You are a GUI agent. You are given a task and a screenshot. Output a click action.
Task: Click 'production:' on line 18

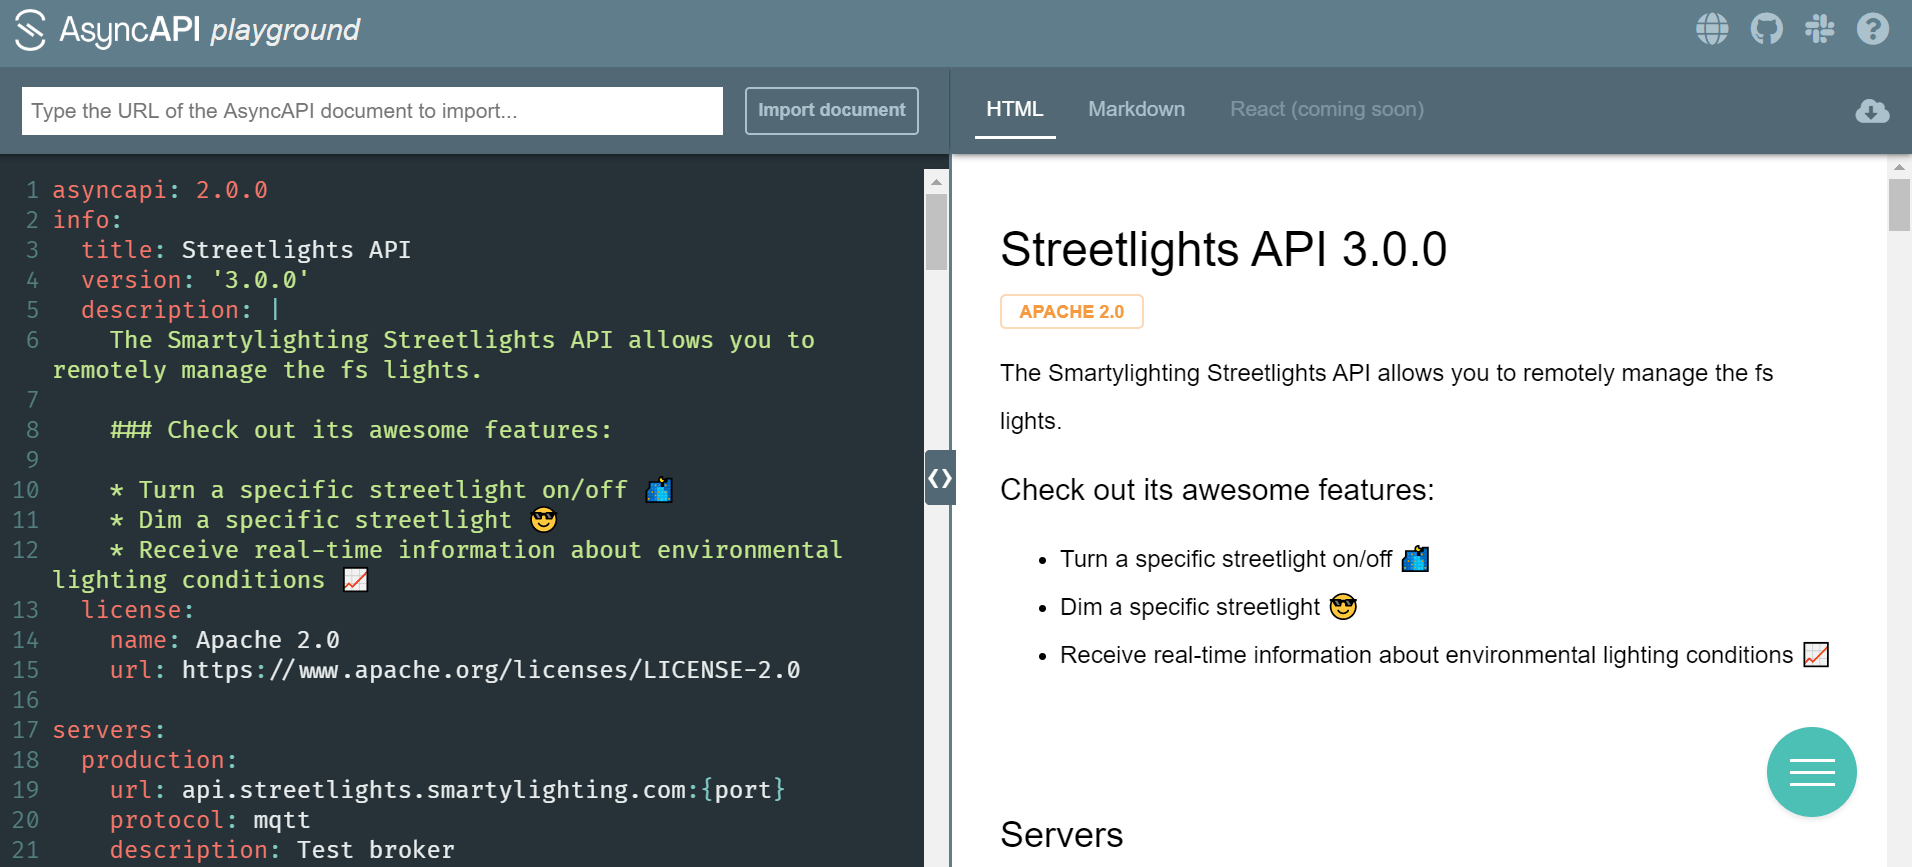pyautogui.click(x=159, y=760)
